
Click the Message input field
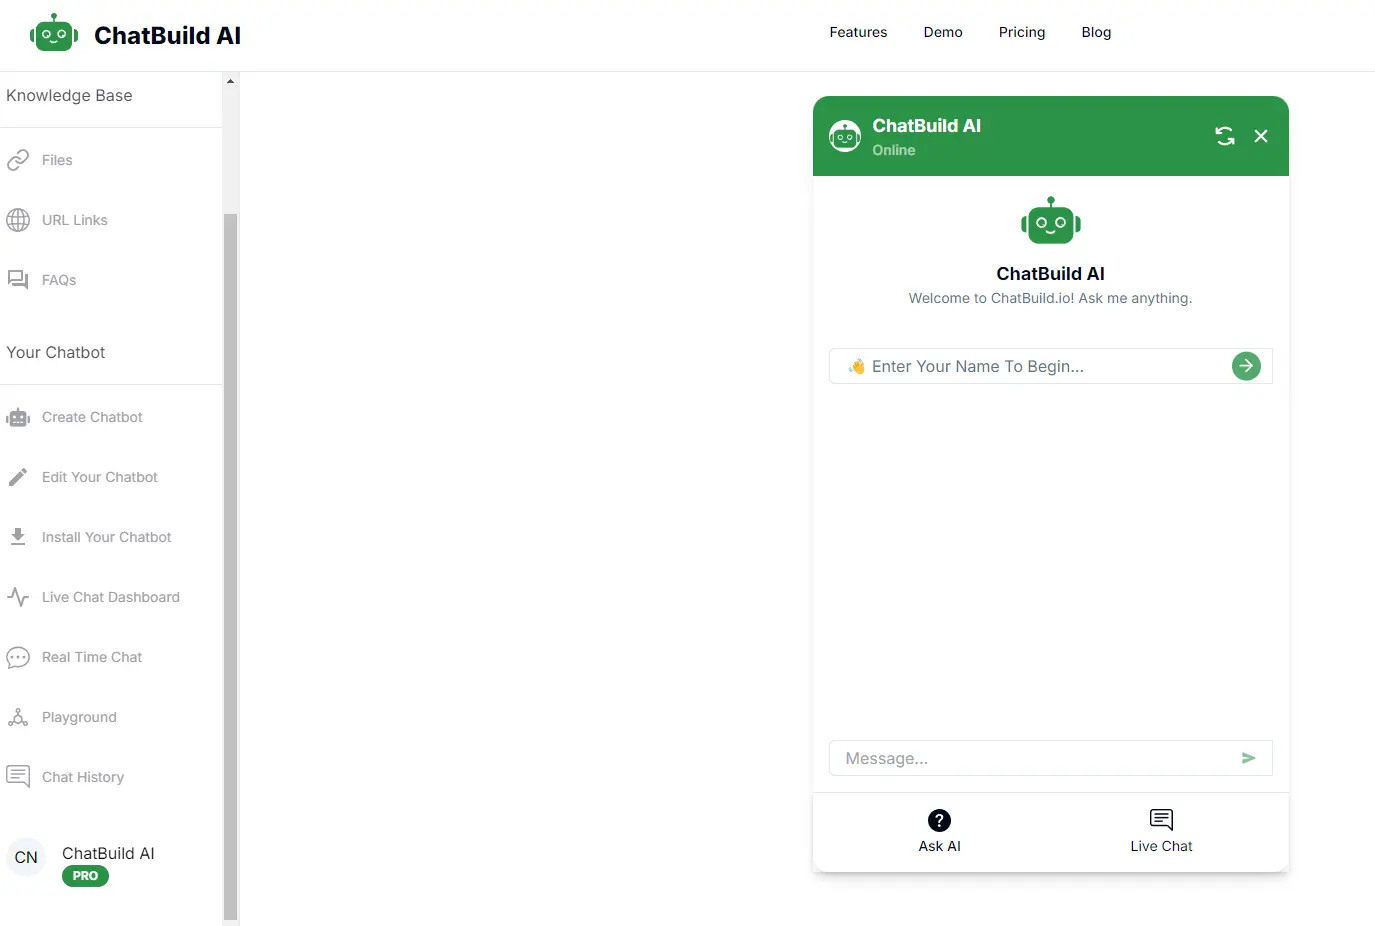coord(1035,758)
